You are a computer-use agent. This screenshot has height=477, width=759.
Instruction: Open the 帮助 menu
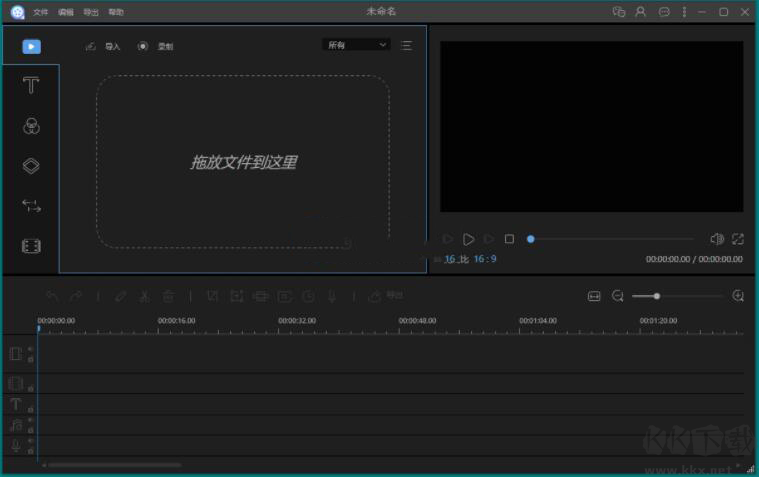click(x=116, y=12)
